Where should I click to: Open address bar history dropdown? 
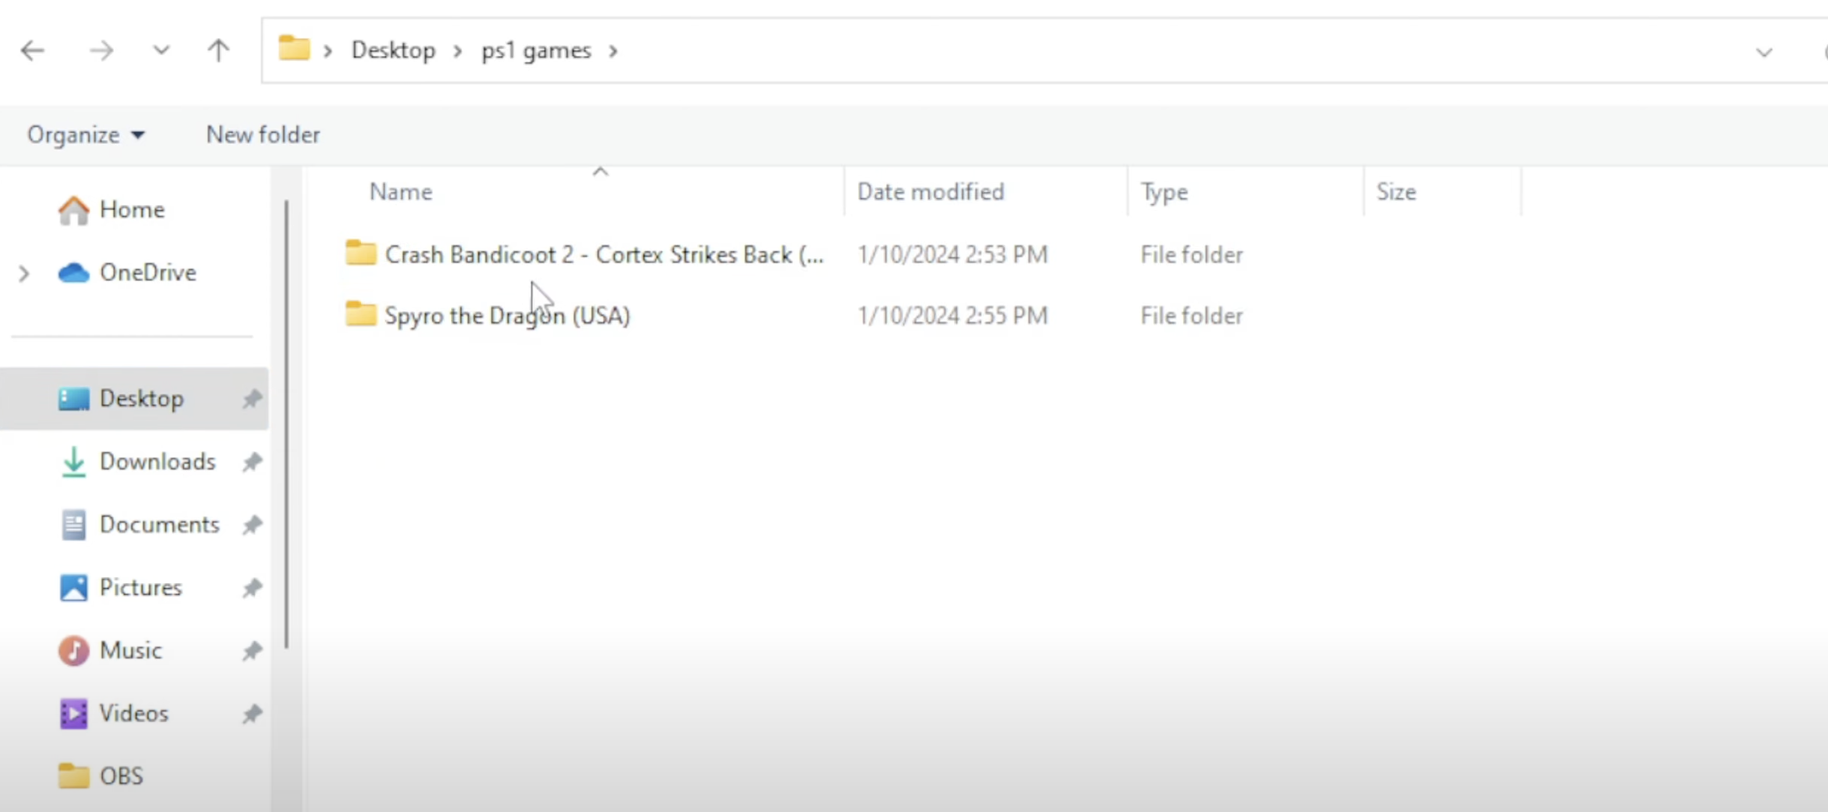point(1764,52)
